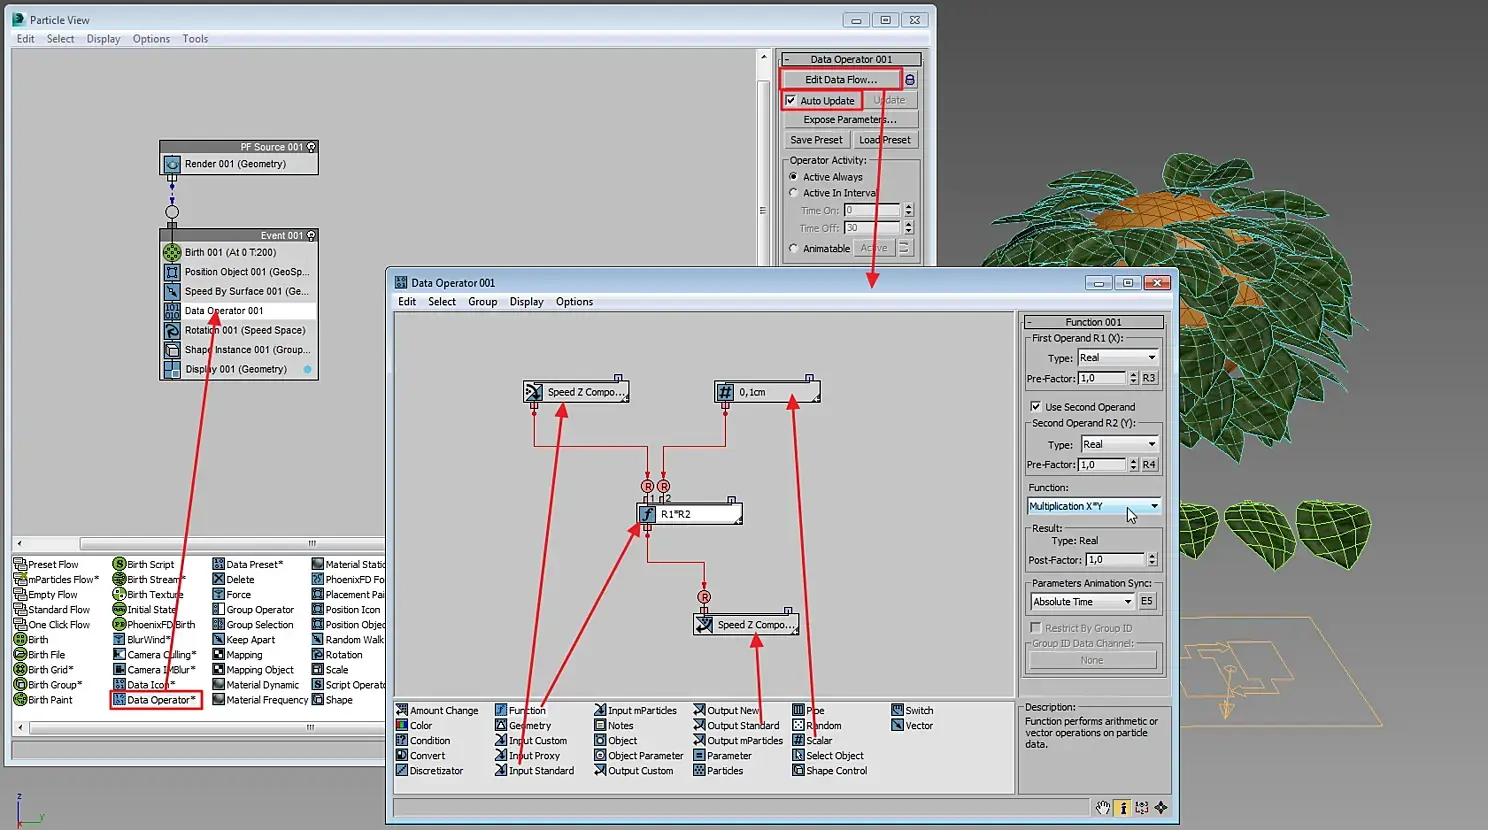Open Display menu in Data Operator window
This screenshot has width=1488, height=830.
click(526, 301)
